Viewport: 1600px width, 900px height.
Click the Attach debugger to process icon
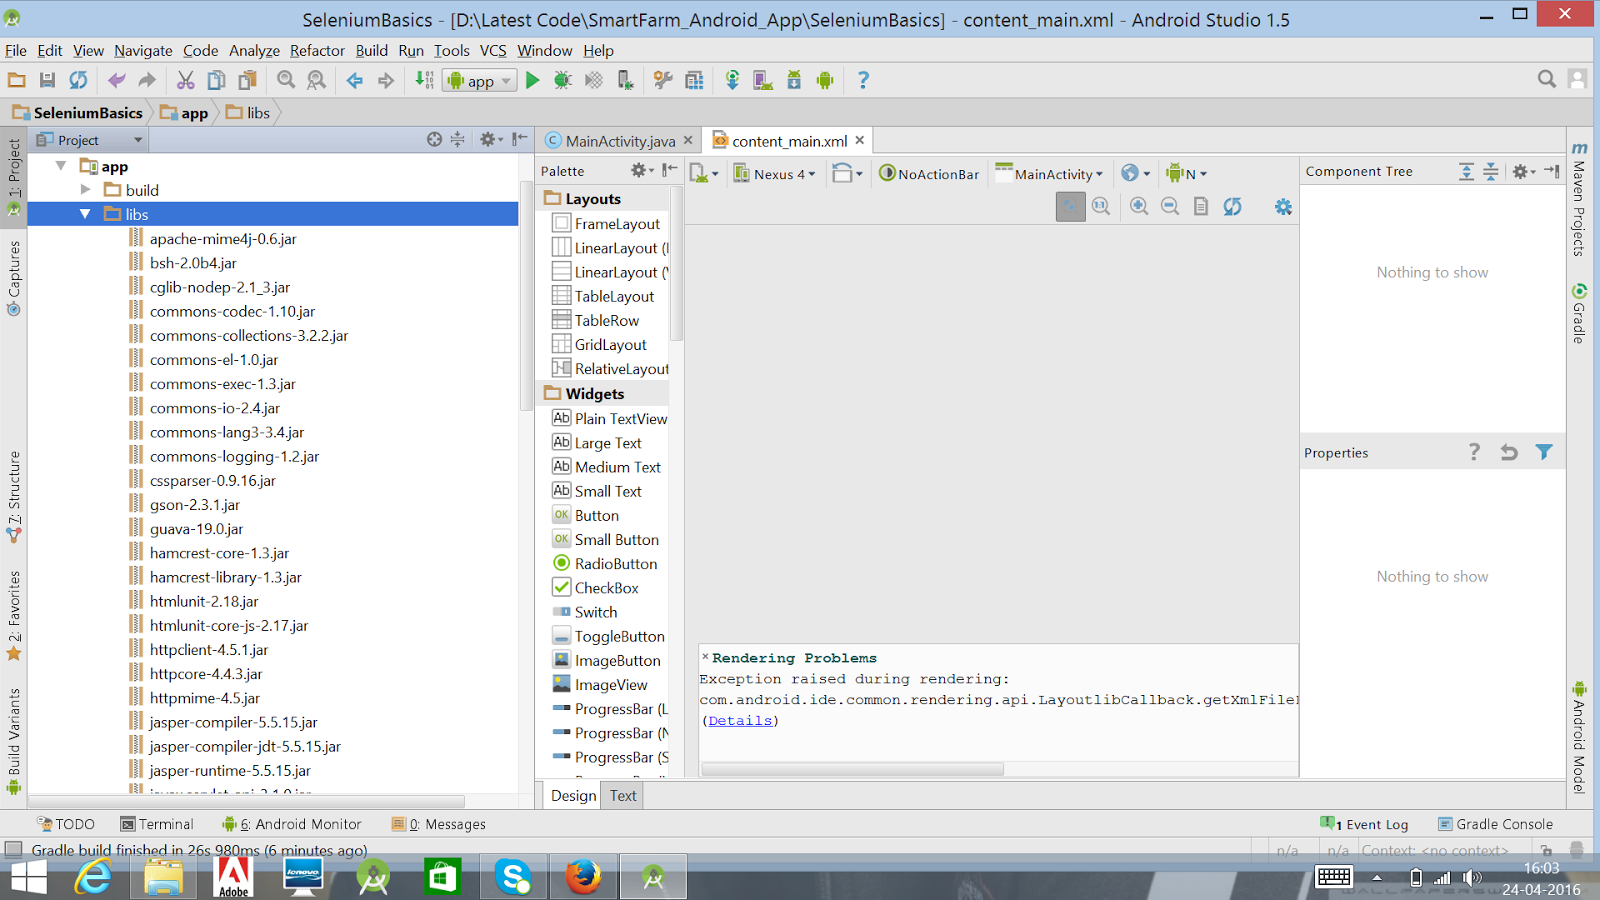tap(625, 80)
